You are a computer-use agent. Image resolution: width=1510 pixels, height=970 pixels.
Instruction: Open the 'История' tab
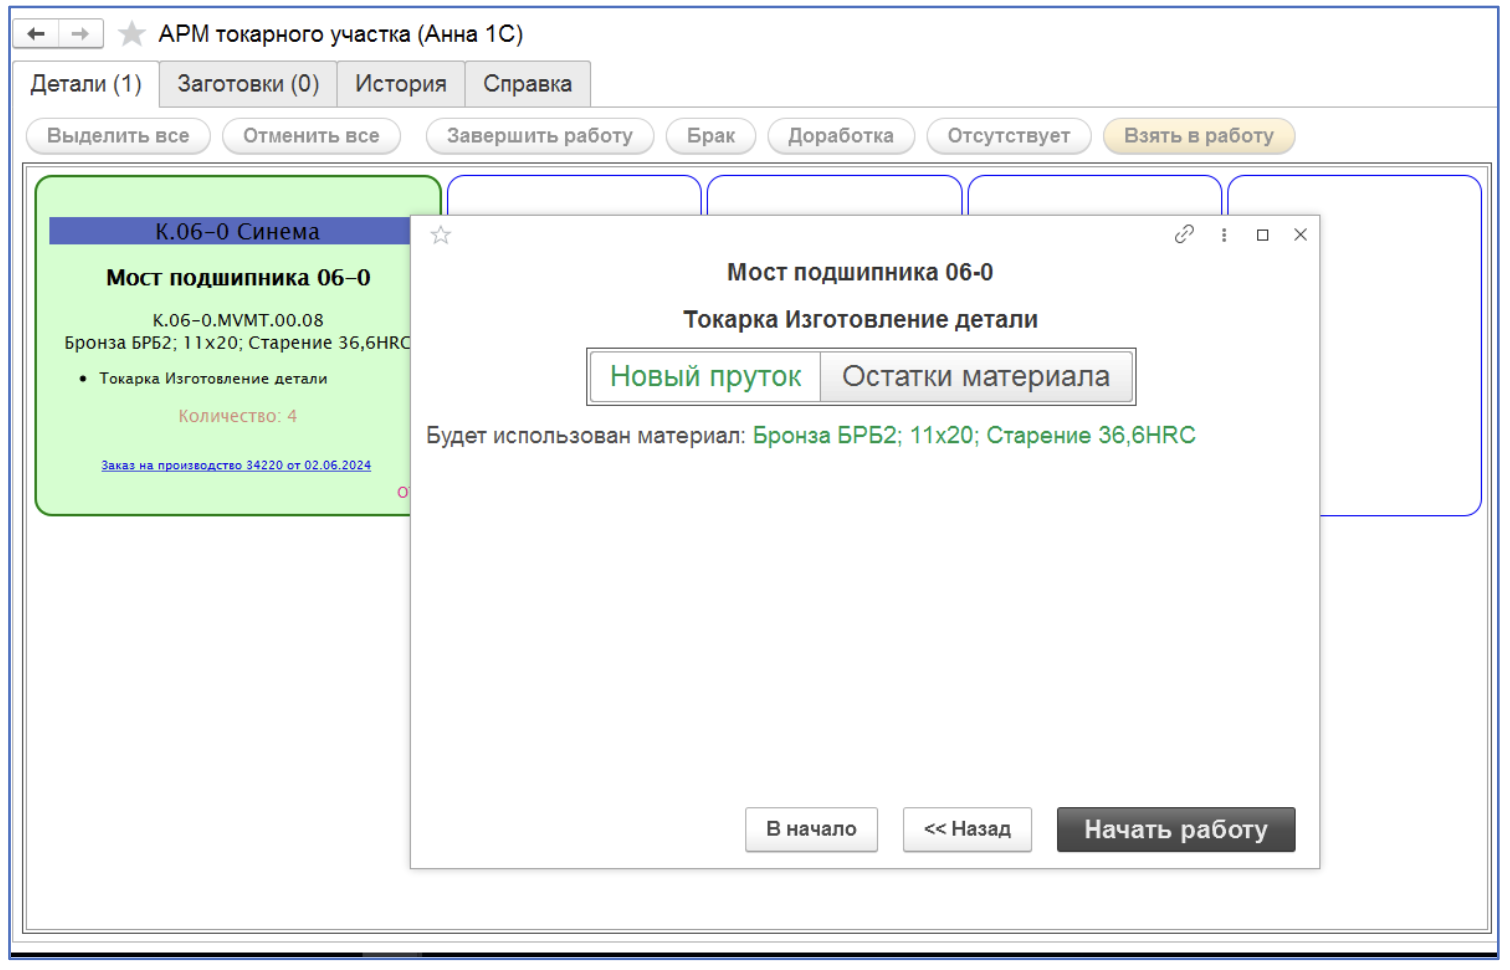click(x=400, y=84)
